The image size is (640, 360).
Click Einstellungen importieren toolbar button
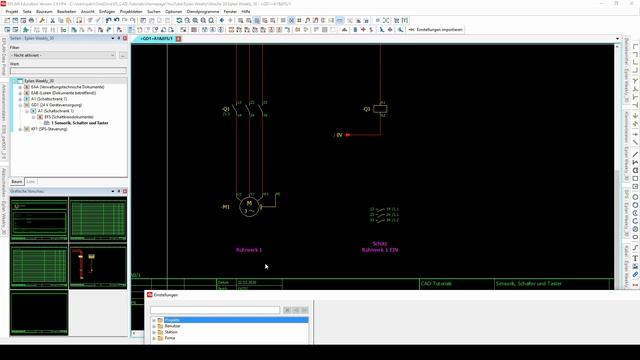pyautogui.click(x=436, y=30)
